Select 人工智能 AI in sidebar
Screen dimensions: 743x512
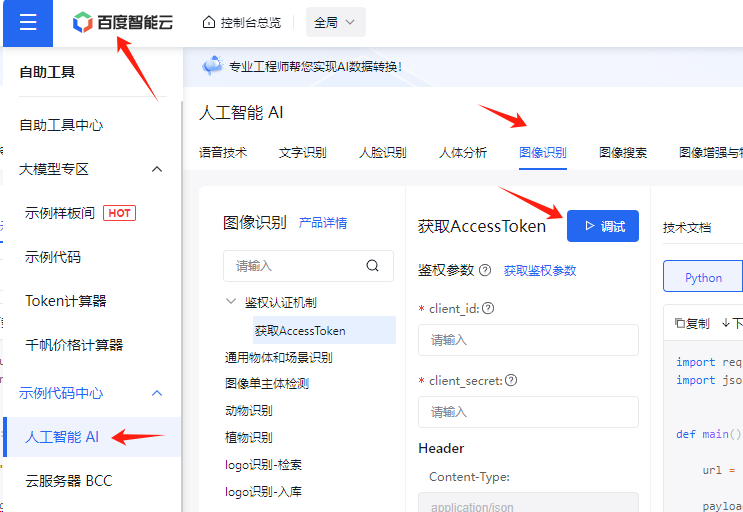(92, 437)
